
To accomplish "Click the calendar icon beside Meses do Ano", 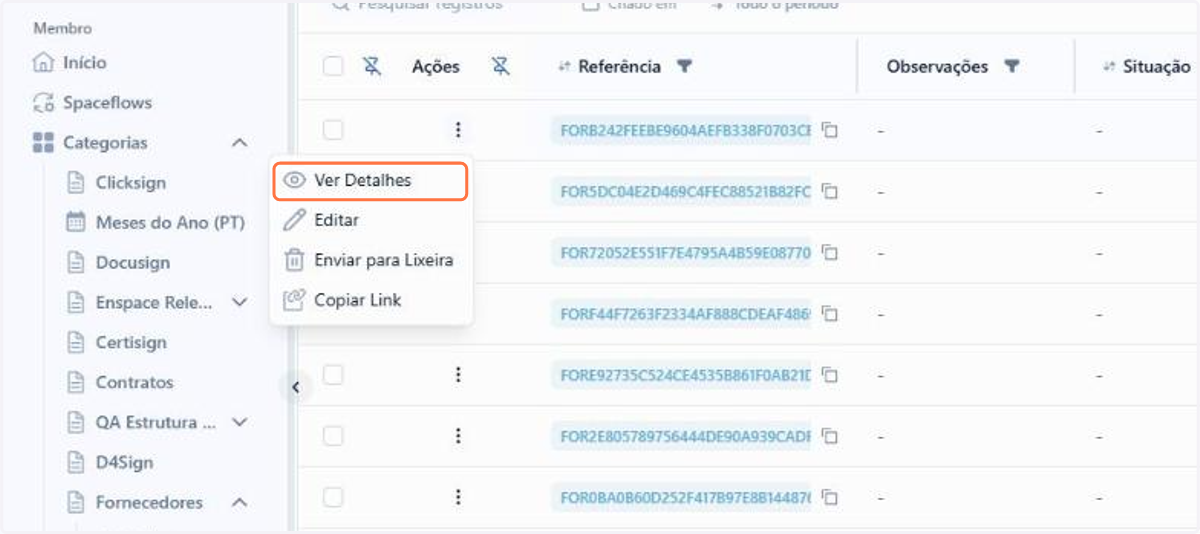I will [75, 222].
